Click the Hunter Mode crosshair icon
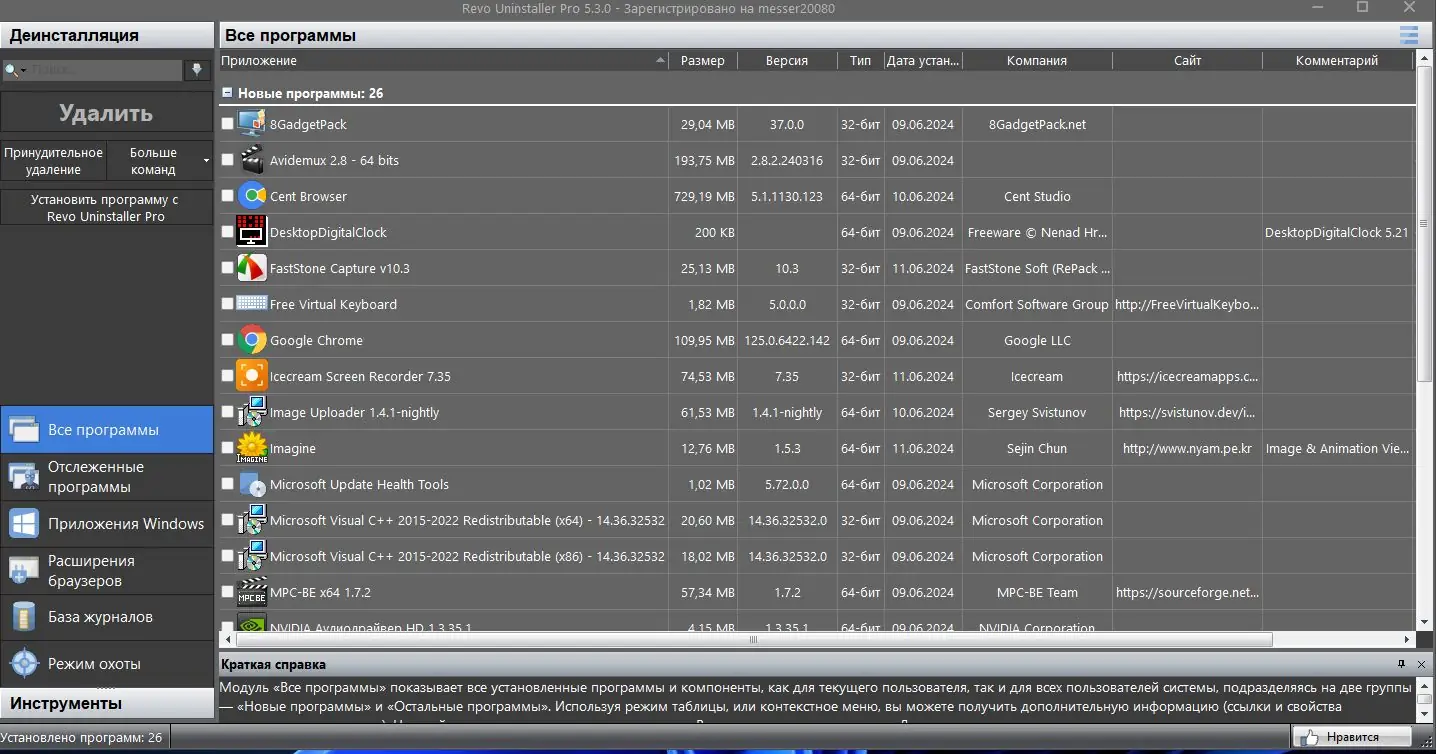 coord(23,663)
